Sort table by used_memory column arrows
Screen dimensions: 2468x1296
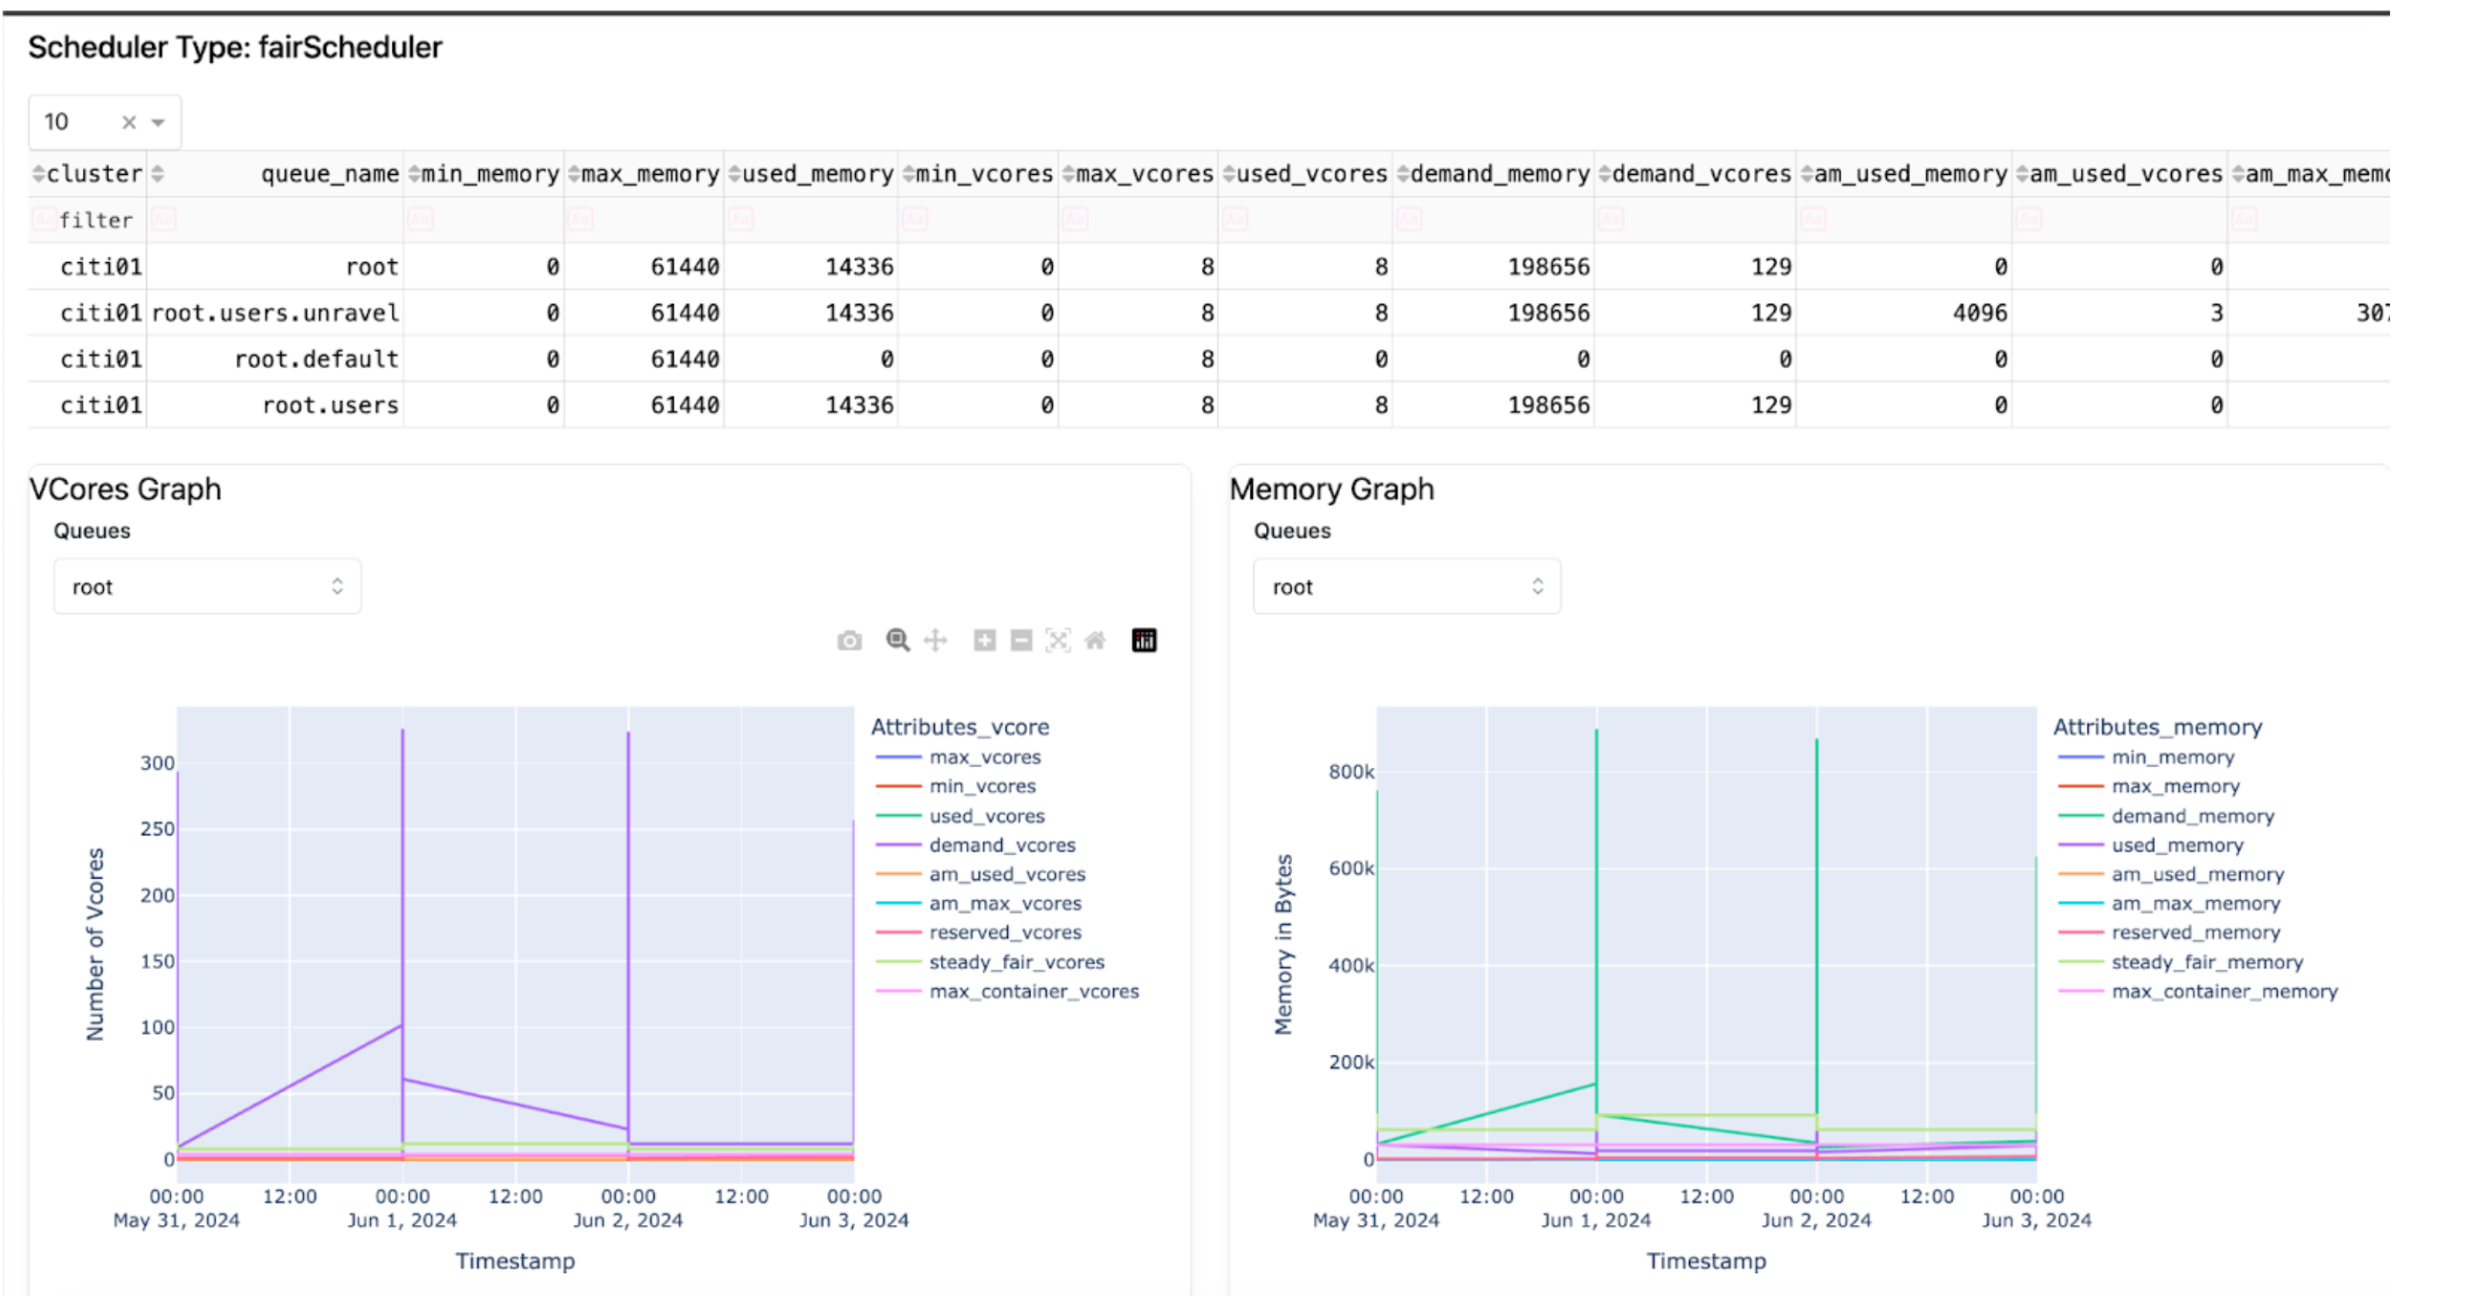[734, 174]
